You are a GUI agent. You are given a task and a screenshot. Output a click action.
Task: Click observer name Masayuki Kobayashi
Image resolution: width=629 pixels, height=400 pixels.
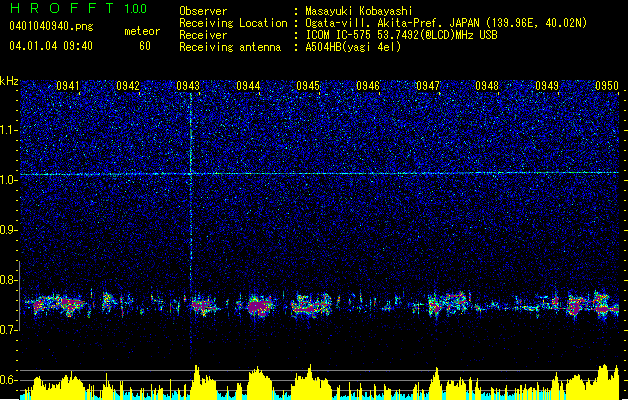click(359, 11)
